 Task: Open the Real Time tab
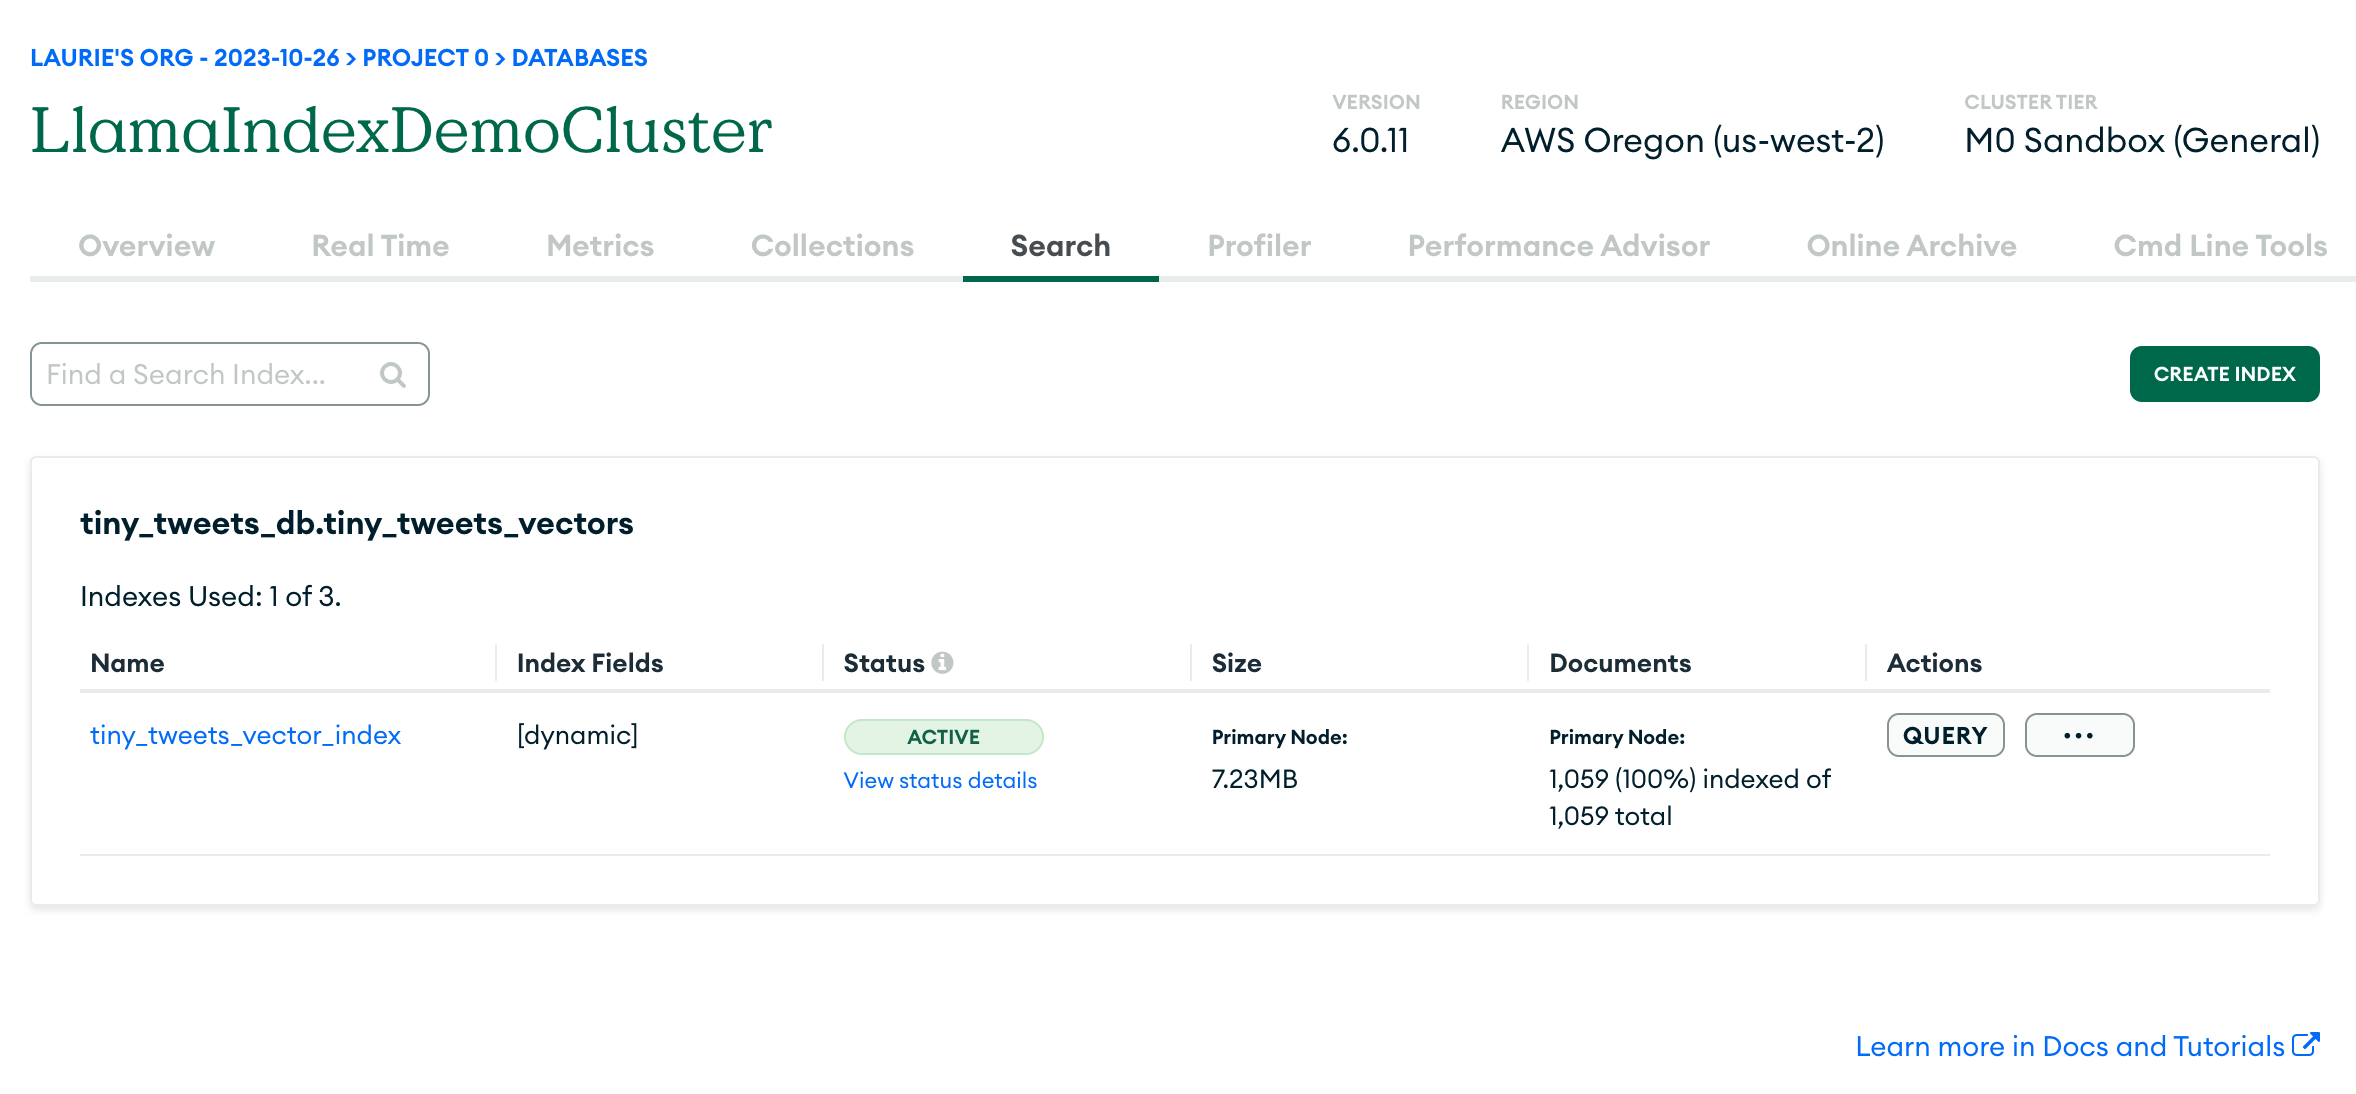380,246
